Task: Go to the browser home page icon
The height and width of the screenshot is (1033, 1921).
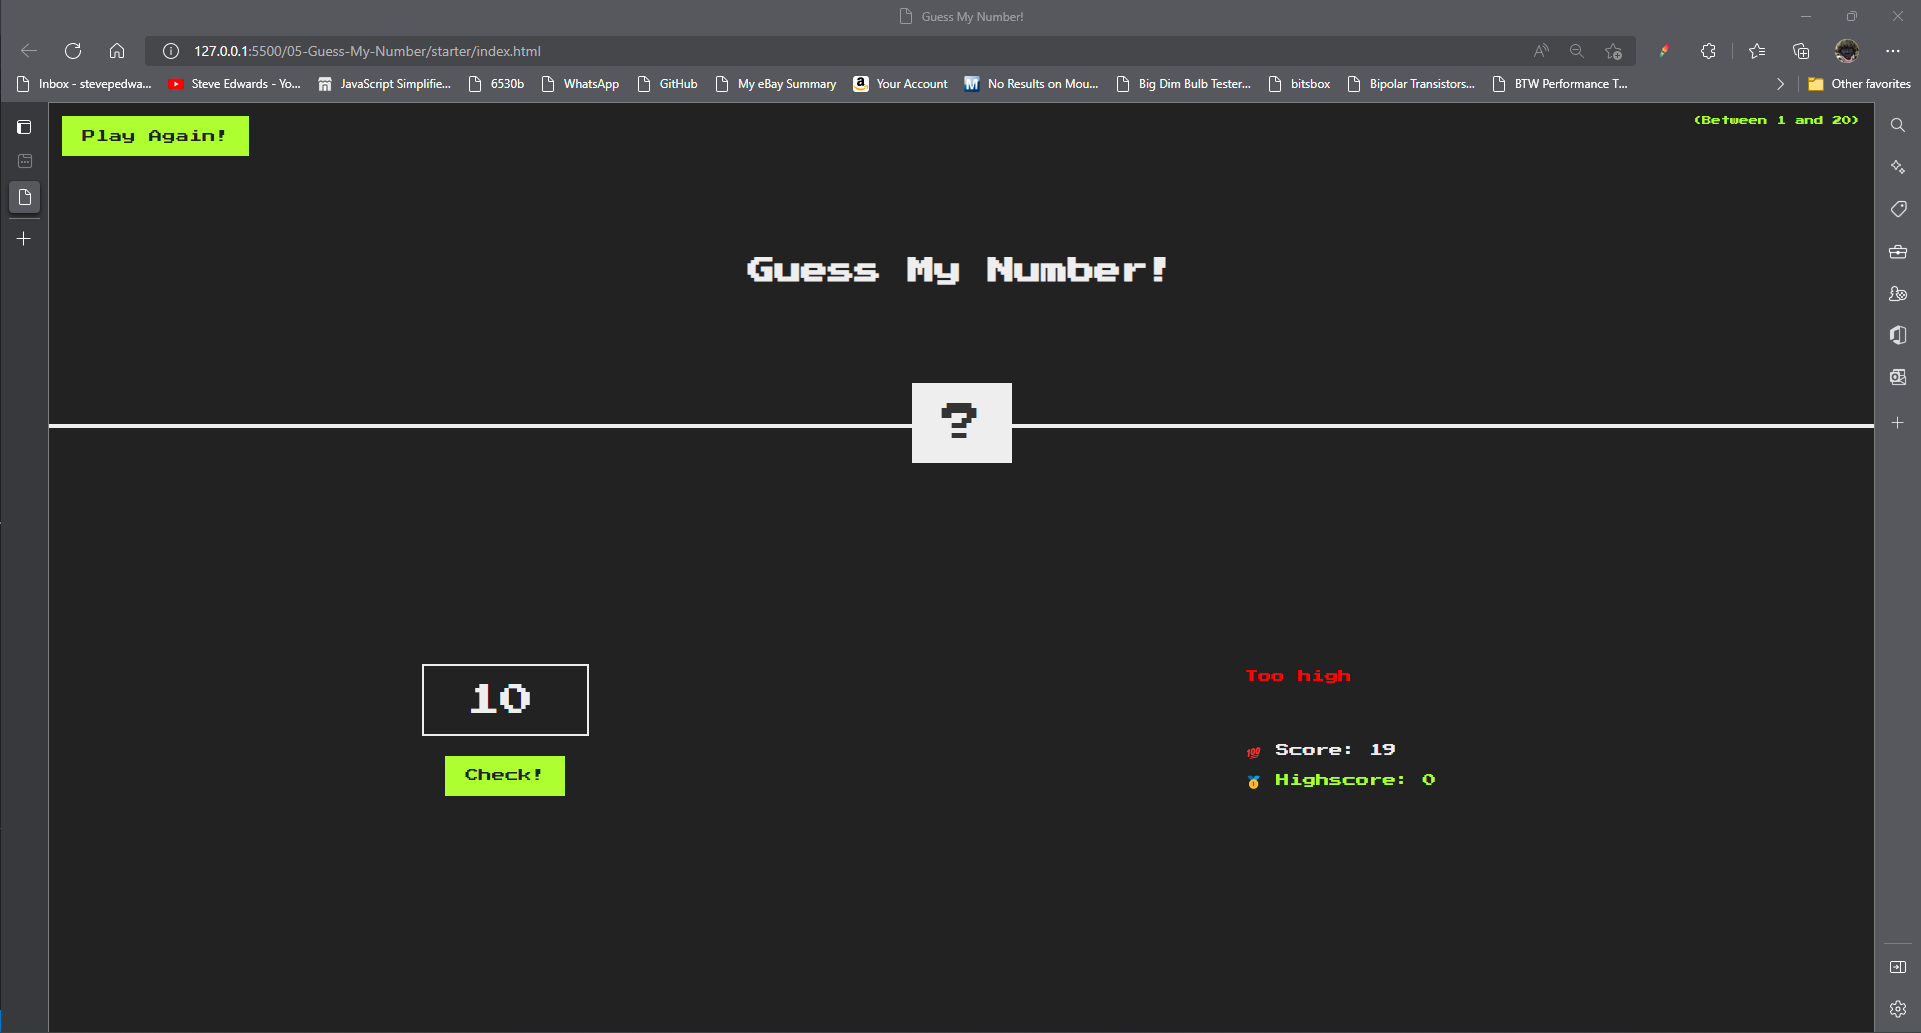Action: [x=117, y=51]
